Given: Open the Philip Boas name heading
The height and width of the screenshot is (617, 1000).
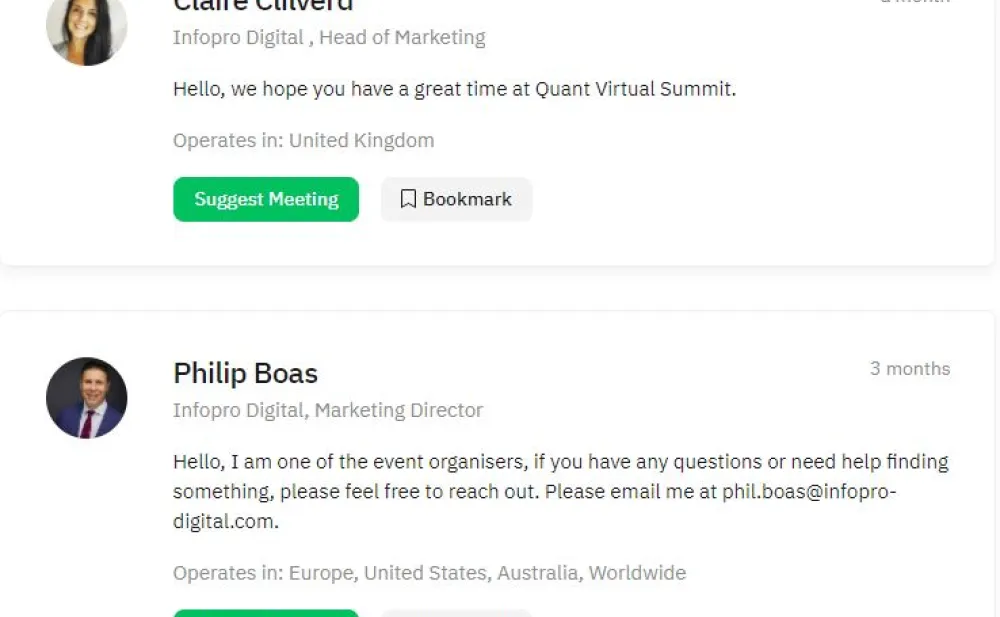Looking at the screenshot, I should (x=246, y=373).
